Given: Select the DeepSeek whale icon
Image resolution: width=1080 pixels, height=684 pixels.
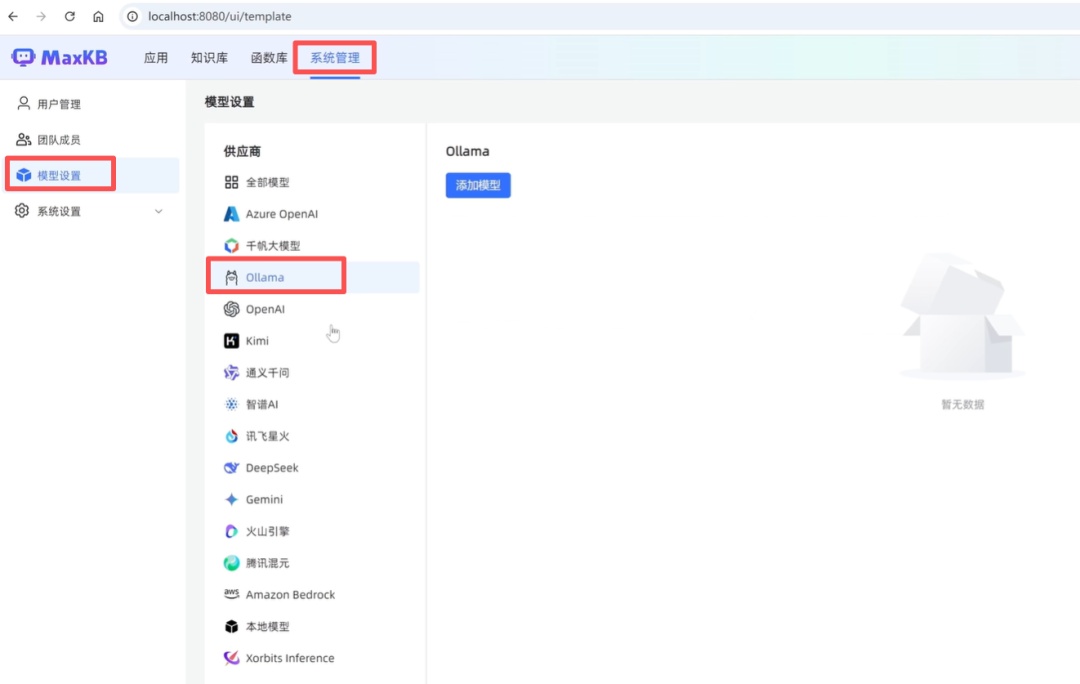Looking at the screenshot, I should (x=231, y=468).
